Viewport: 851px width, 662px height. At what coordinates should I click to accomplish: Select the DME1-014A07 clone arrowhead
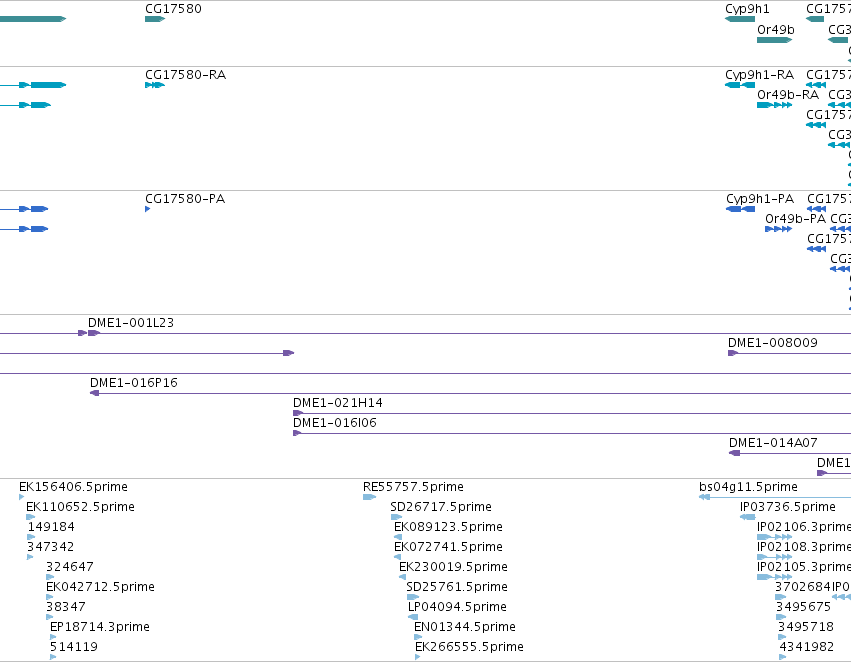click(x=734, y=453)
